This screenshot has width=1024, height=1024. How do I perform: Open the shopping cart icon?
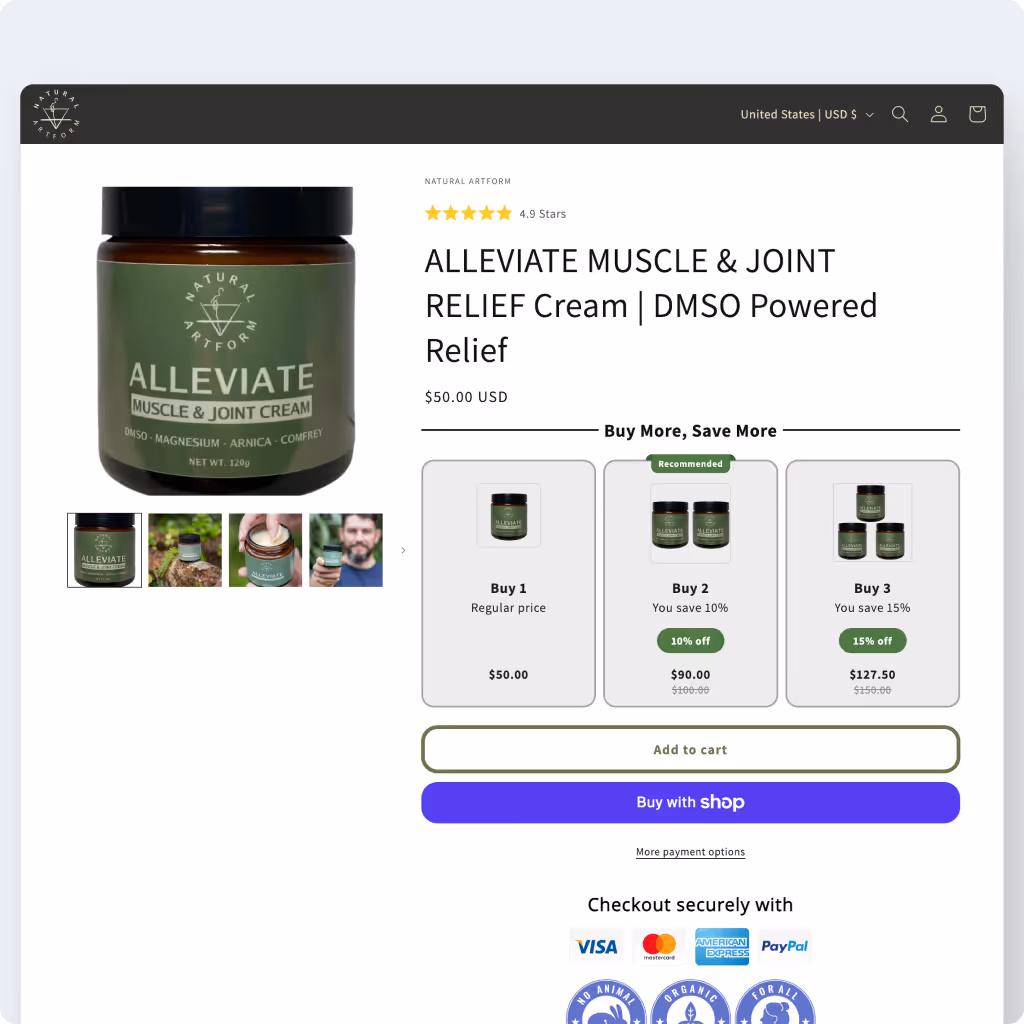(x=977, y=114)
